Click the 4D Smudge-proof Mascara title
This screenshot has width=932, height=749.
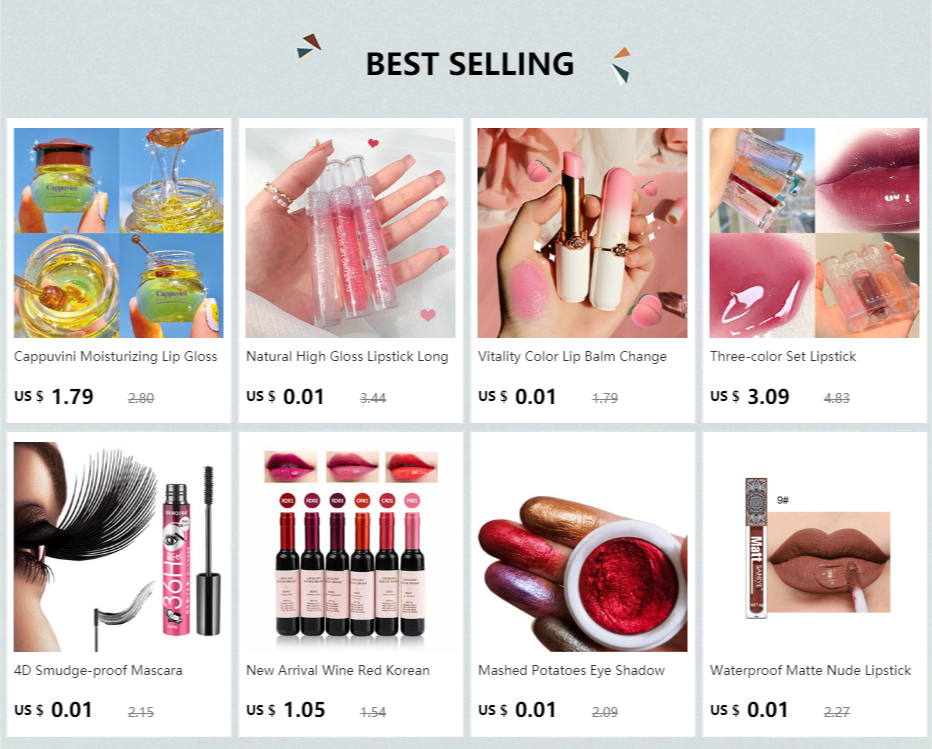coord(98,671)
